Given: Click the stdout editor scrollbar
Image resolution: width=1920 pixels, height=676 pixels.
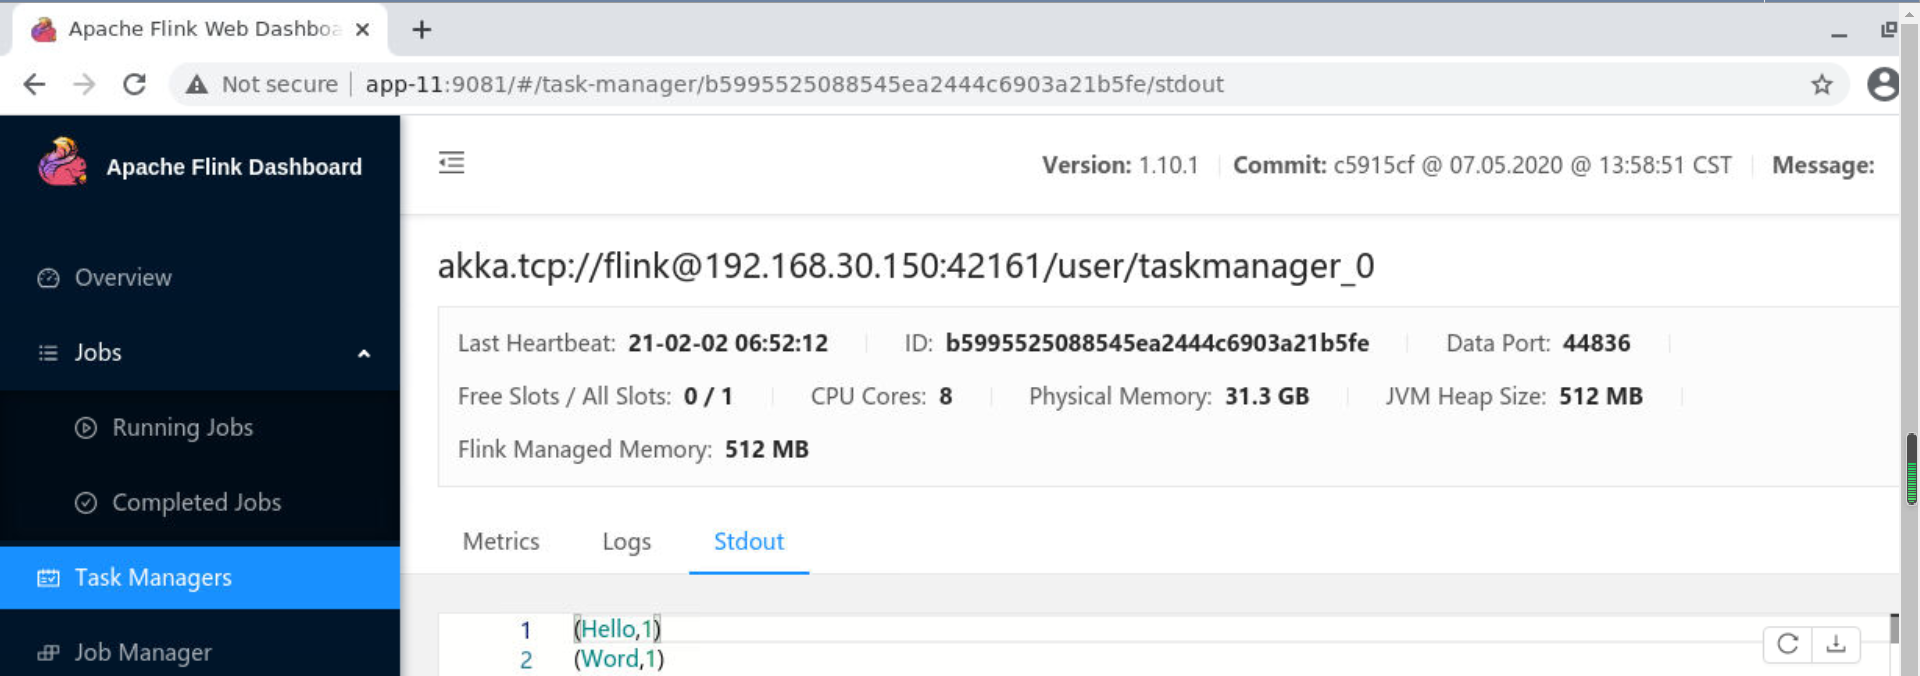Looking at the screenshot, I should point(1894,628).
